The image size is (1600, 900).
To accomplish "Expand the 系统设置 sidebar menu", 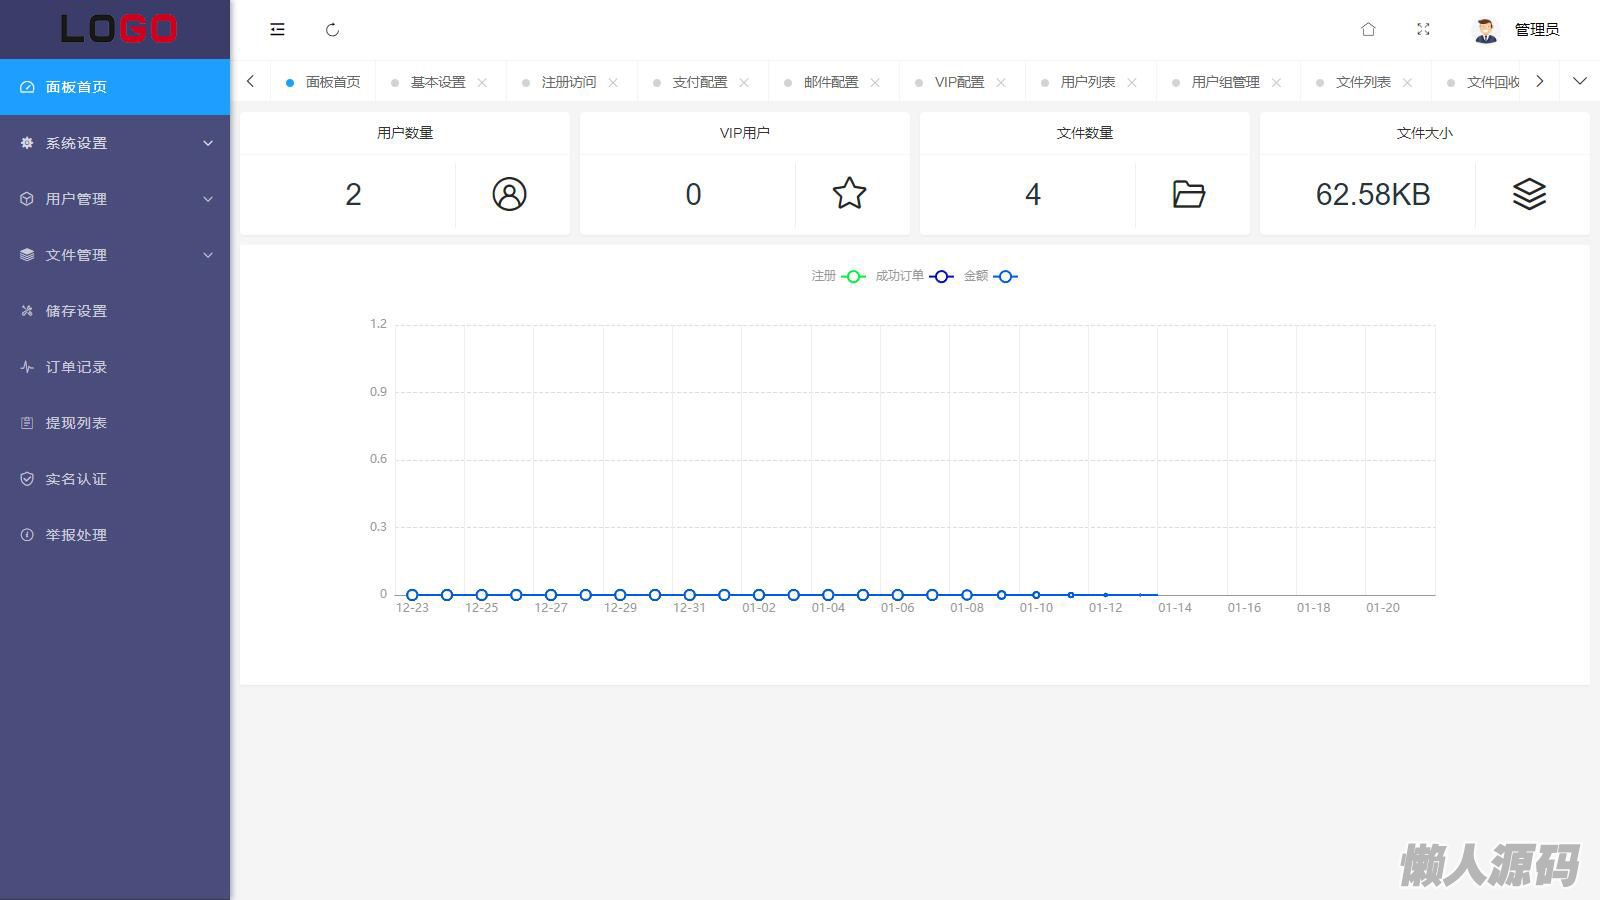I will coord(115,143).
